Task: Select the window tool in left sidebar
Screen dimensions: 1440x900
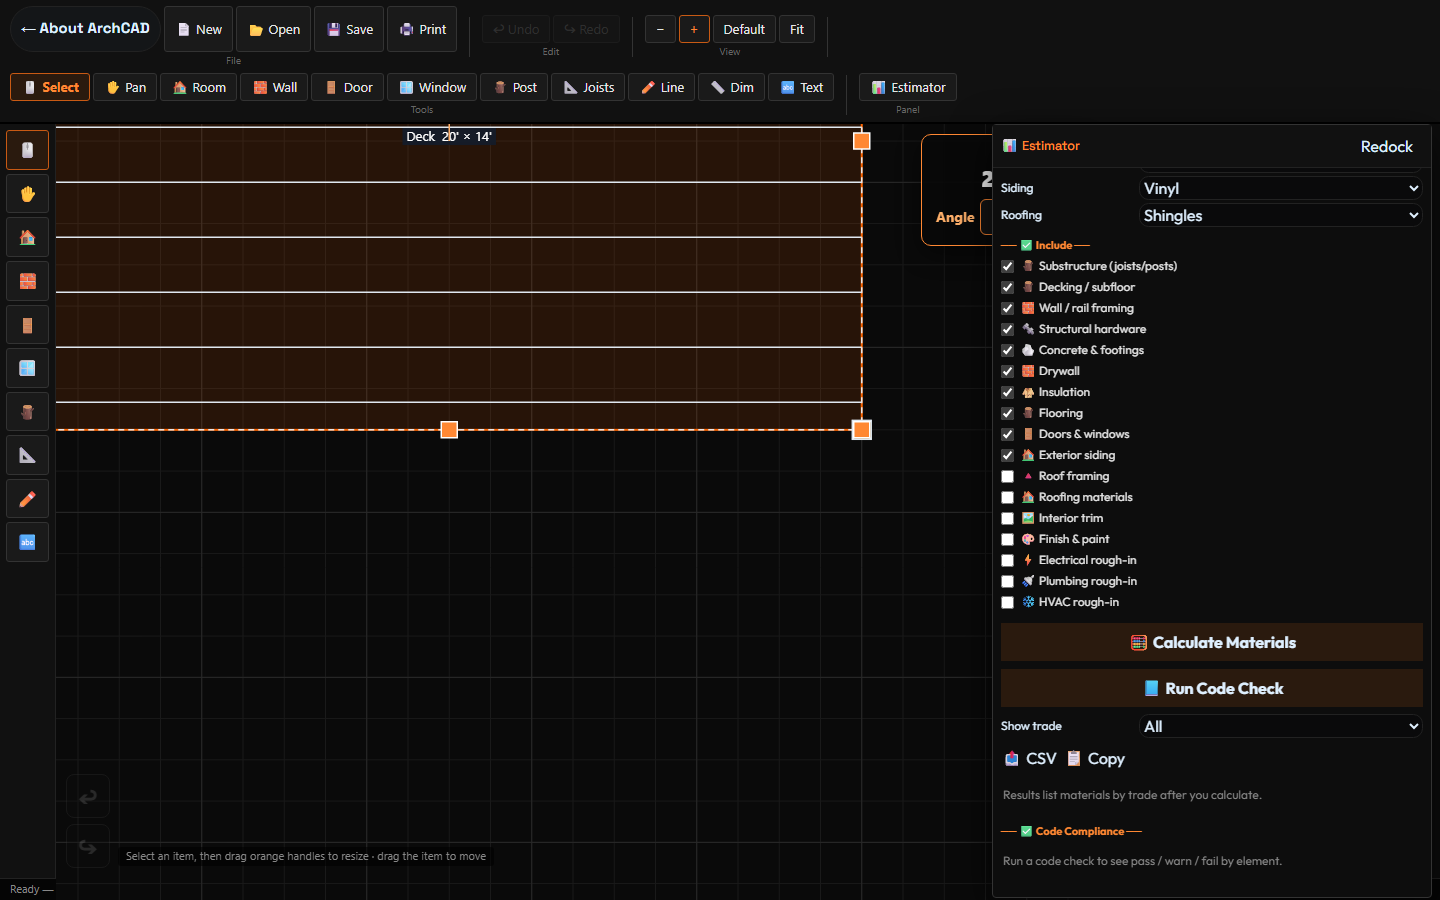Action: coord(27,368)
